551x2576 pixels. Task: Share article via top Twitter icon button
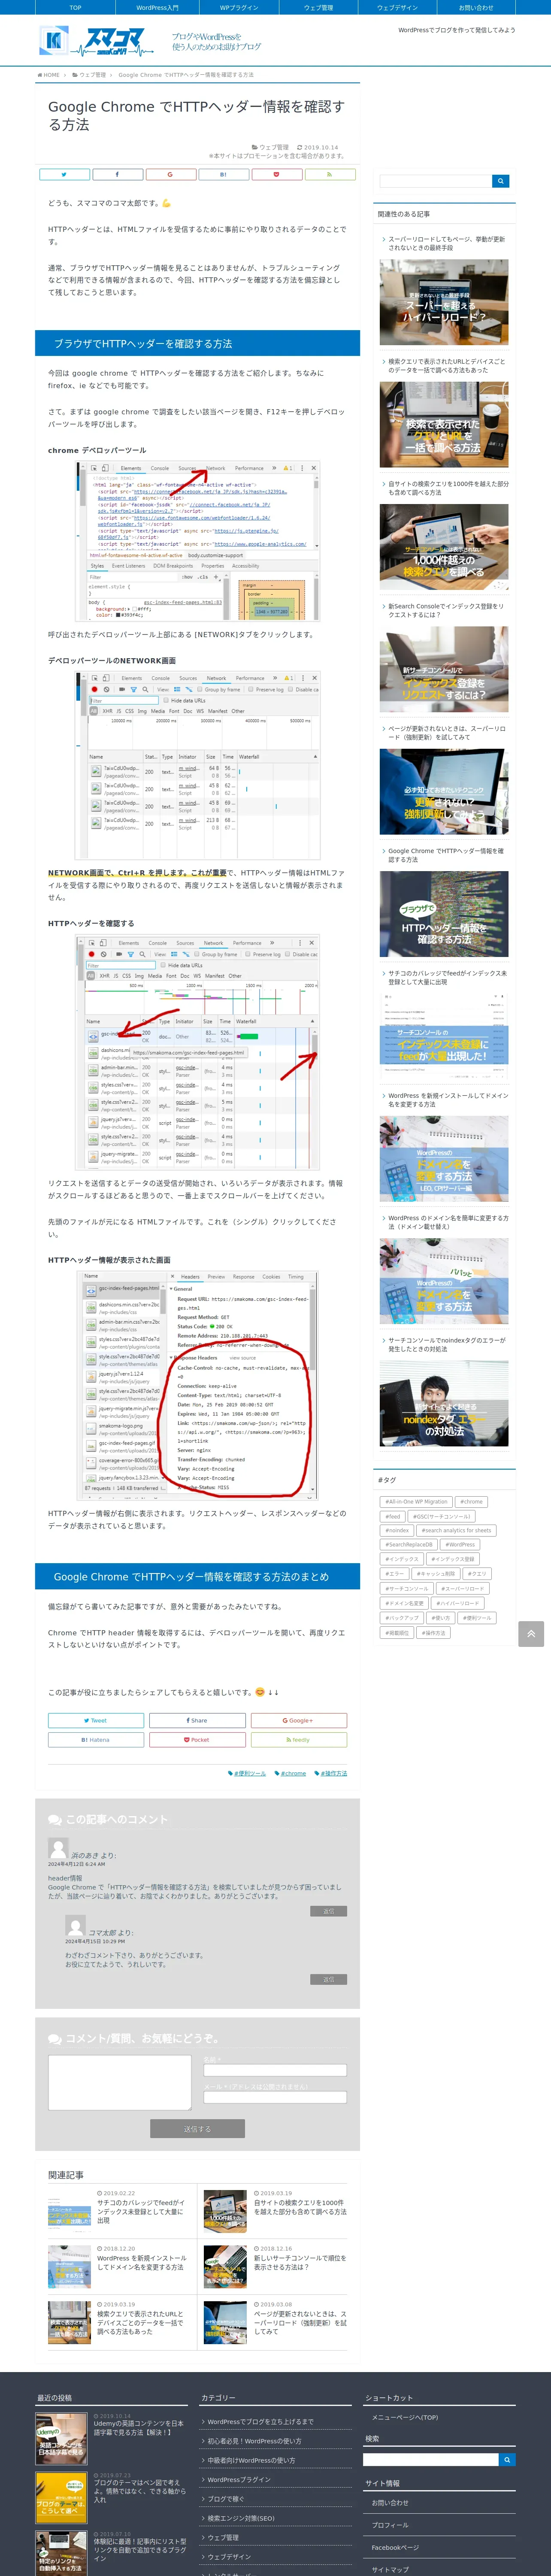pos(64,174)
